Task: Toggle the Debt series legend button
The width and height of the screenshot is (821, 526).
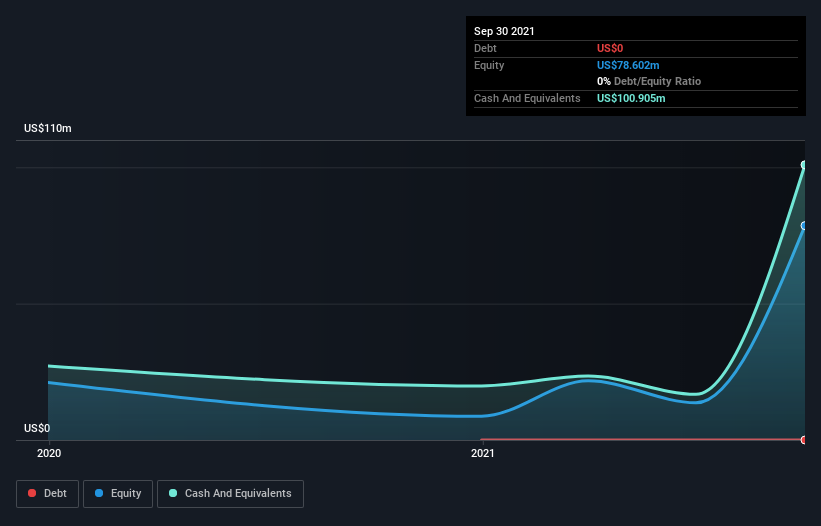Action: (48, 494)
